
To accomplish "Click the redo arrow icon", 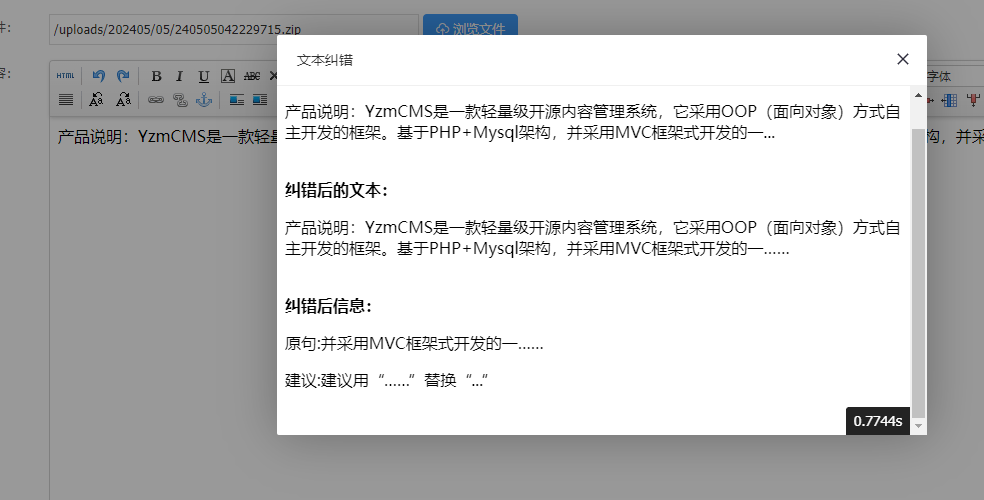I will click(x=122, y=76).
